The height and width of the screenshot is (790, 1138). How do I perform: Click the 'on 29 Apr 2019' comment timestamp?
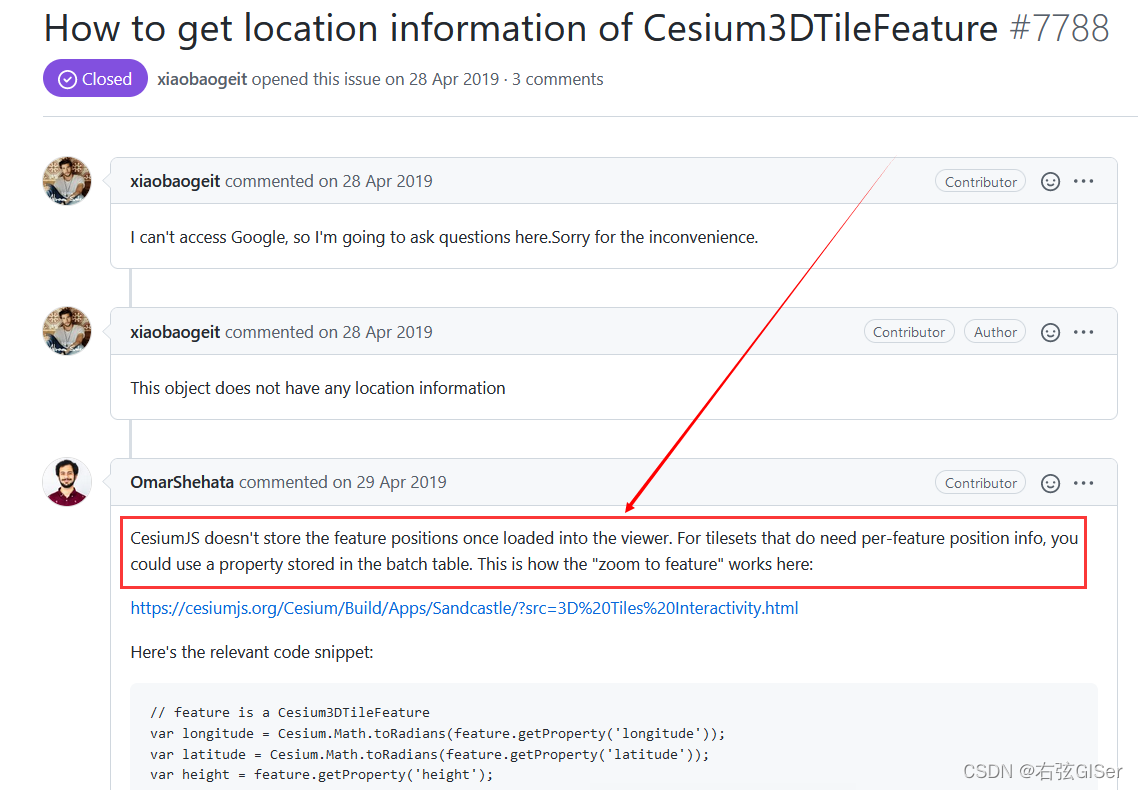click(x=390, y=482)
